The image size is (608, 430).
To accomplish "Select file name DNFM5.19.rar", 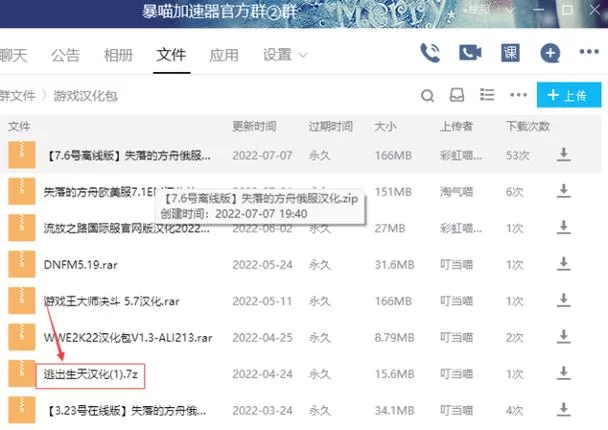I will pyautogui.click(x=81, y=265).
